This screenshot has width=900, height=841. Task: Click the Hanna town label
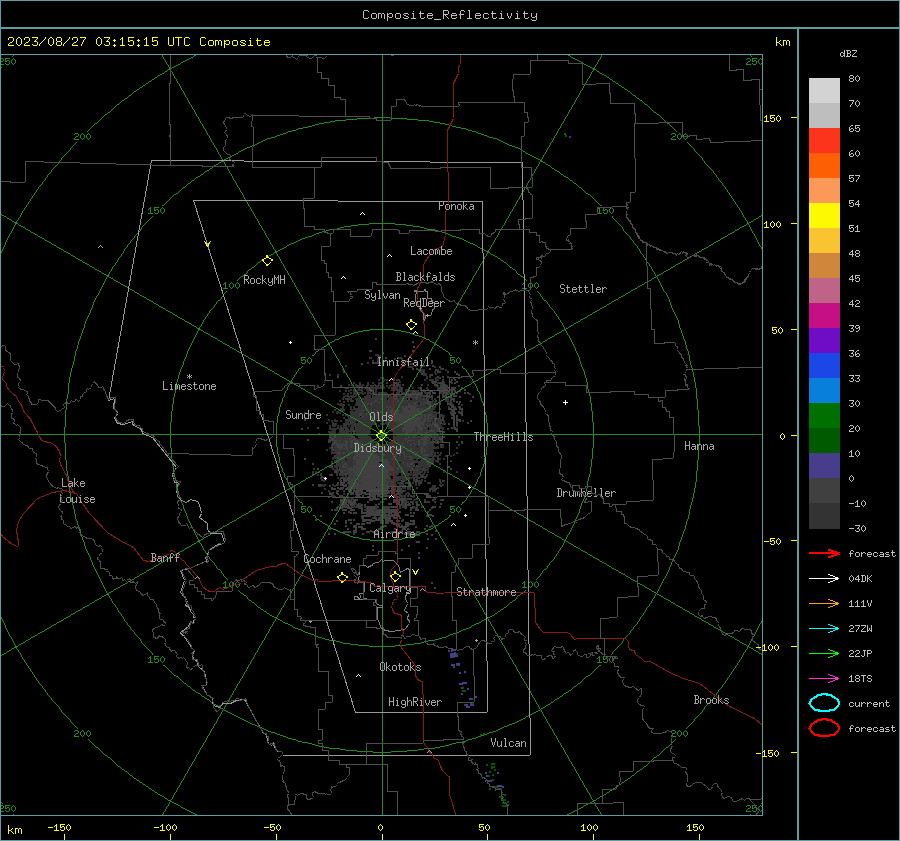tap(699, 446)
